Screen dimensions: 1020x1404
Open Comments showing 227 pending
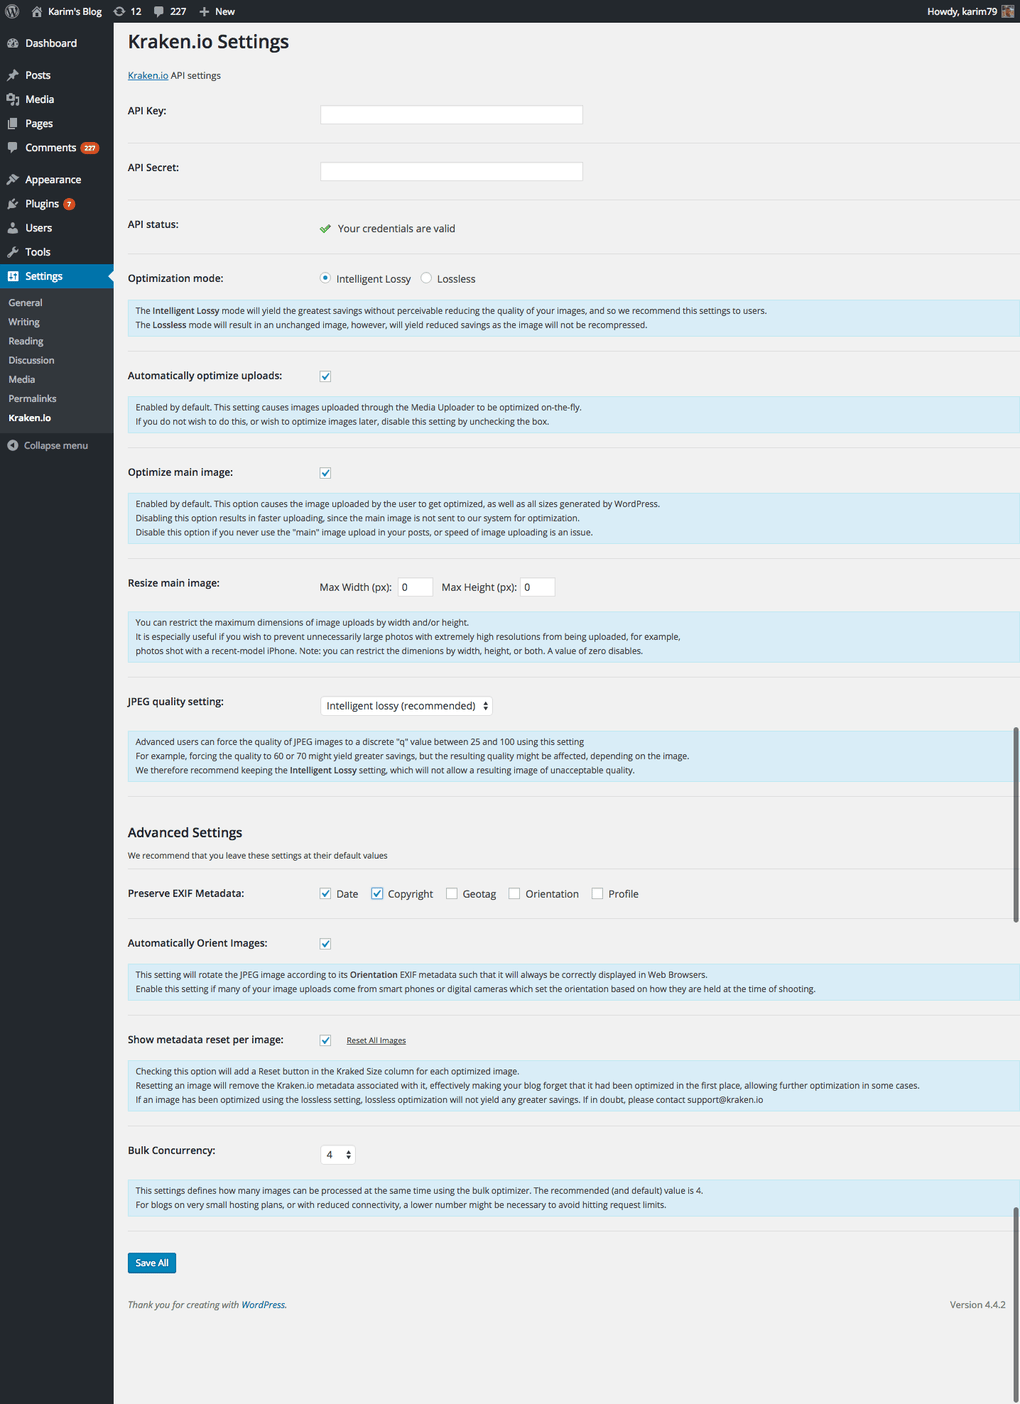pyautogui.click(x=13, y=147)
